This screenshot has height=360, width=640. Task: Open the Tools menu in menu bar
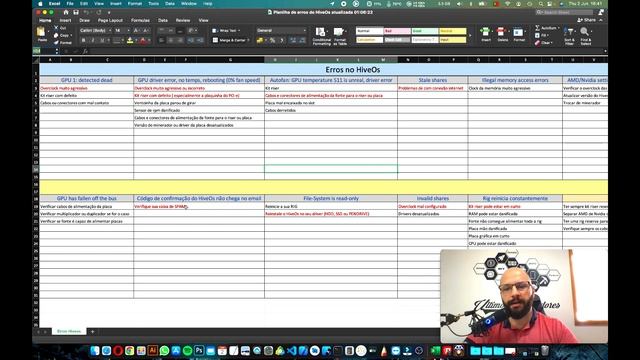coord(153,4)
